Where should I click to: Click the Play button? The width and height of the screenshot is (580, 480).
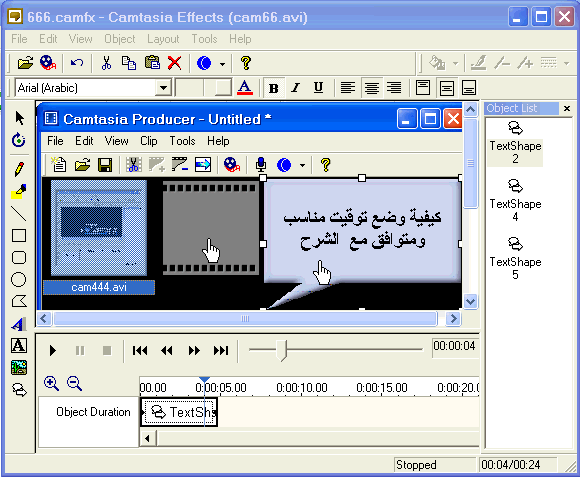click(x=53, y=350)
